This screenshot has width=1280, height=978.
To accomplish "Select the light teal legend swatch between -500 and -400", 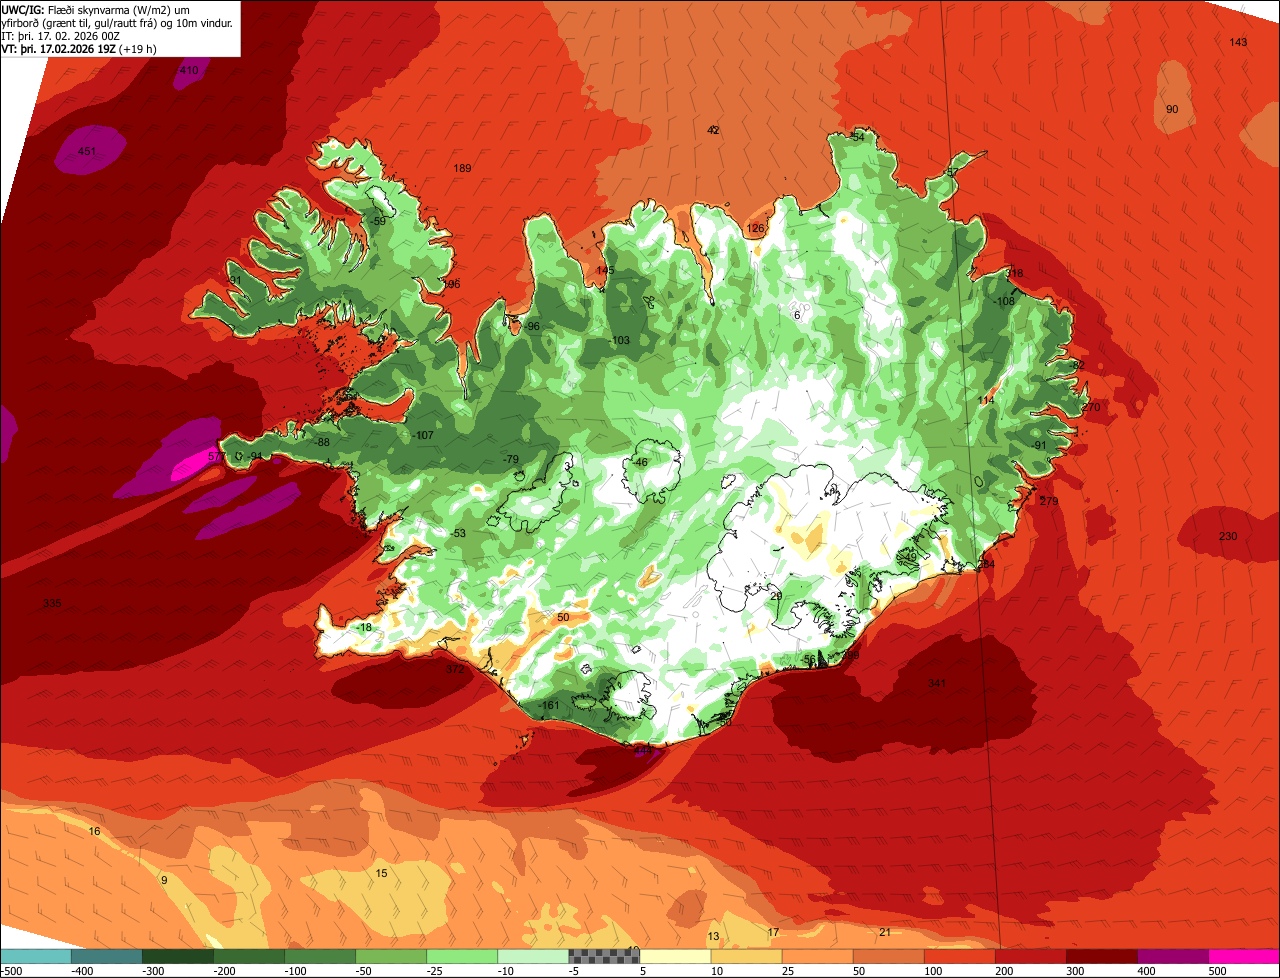I will coord(35,956).
